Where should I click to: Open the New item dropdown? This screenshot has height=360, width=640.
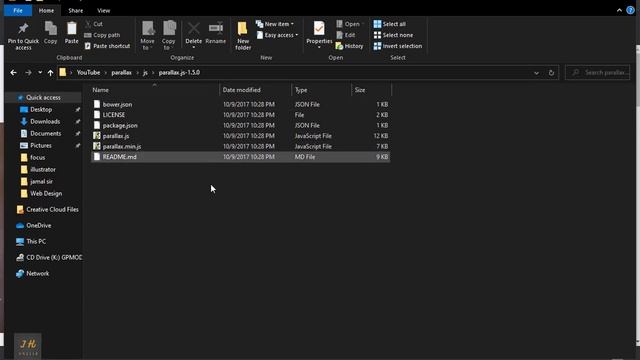click(x=275, y=24)
